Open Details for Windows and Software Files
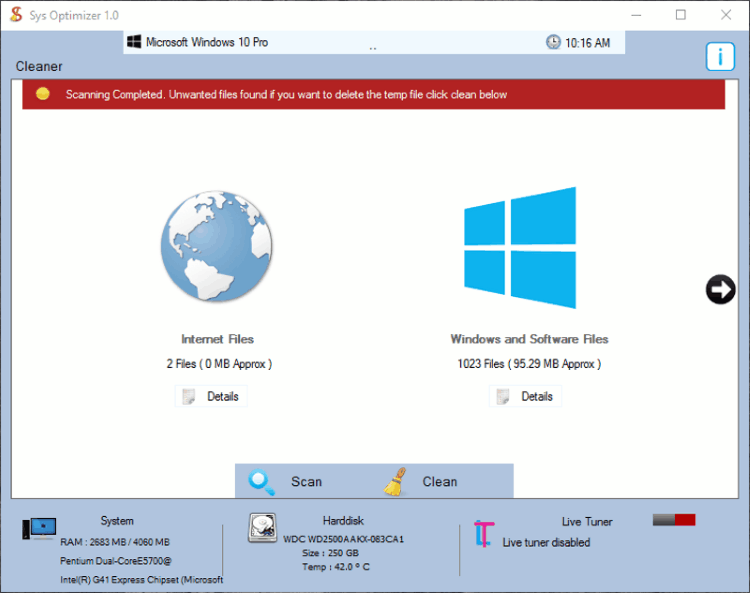Viewport: 750px width, 593px height. tap(525, 396)
